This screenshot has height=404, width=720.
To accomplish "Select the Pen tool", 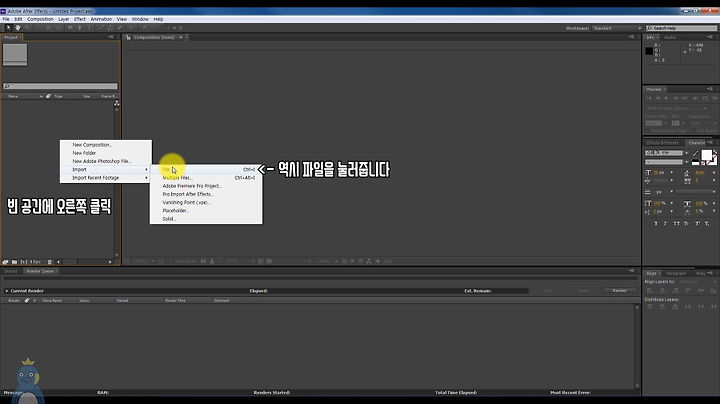I will click(79, 28).
